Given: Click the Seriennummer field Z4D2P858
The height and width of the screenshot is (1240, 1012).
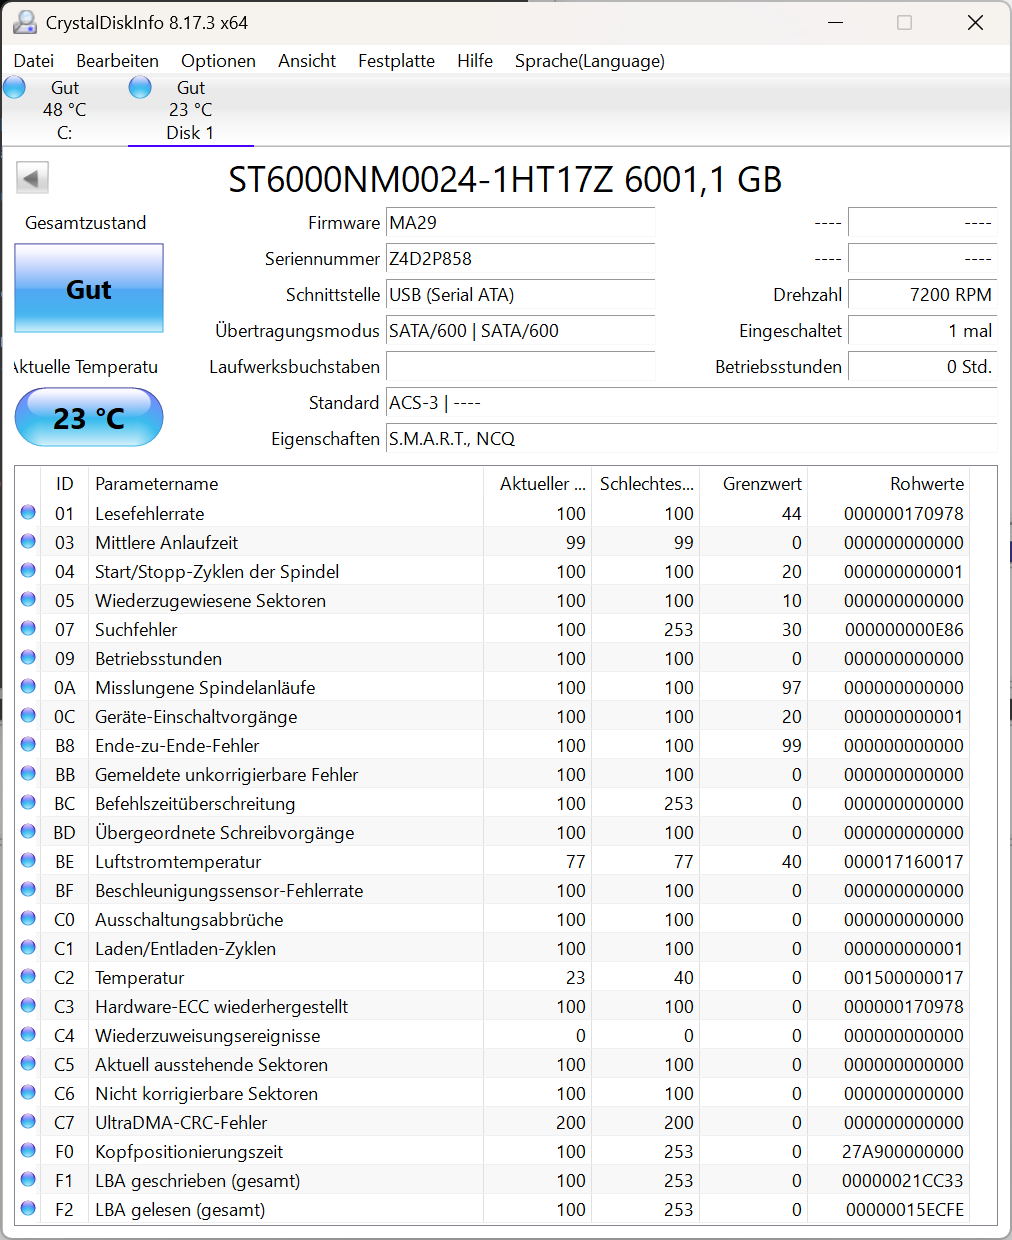Looking at the screenshot, I should pos(520,259).
